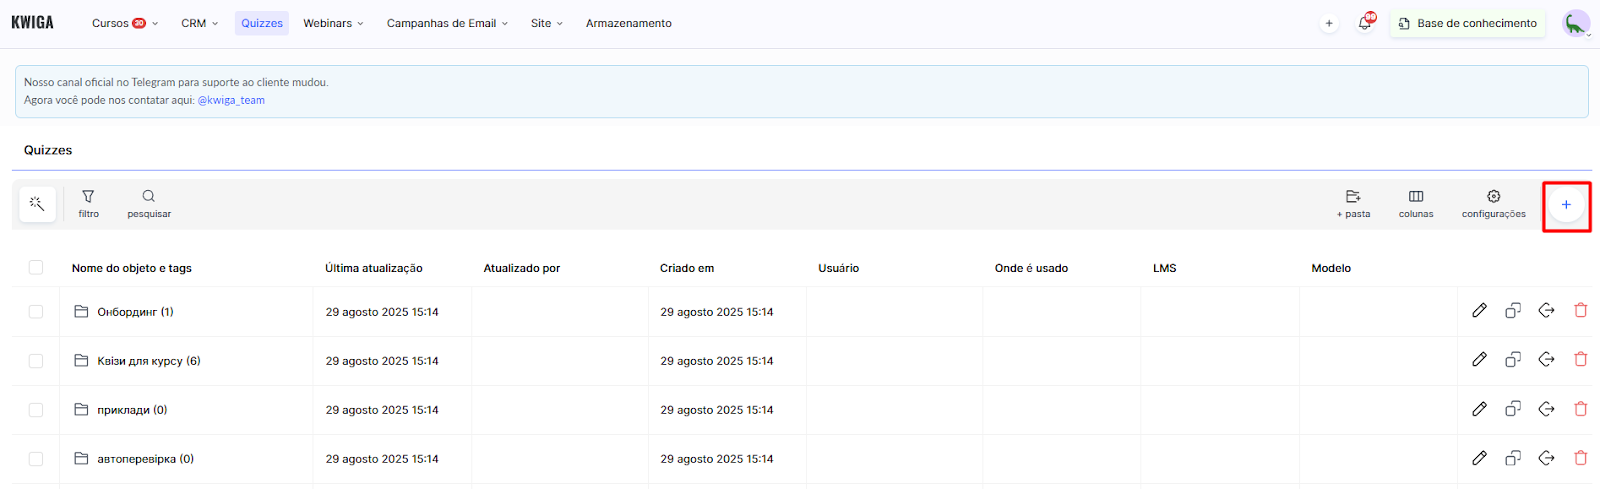Expand the Cursos dropdown menu
The image size is (1600, 489).
pos(124,23)
